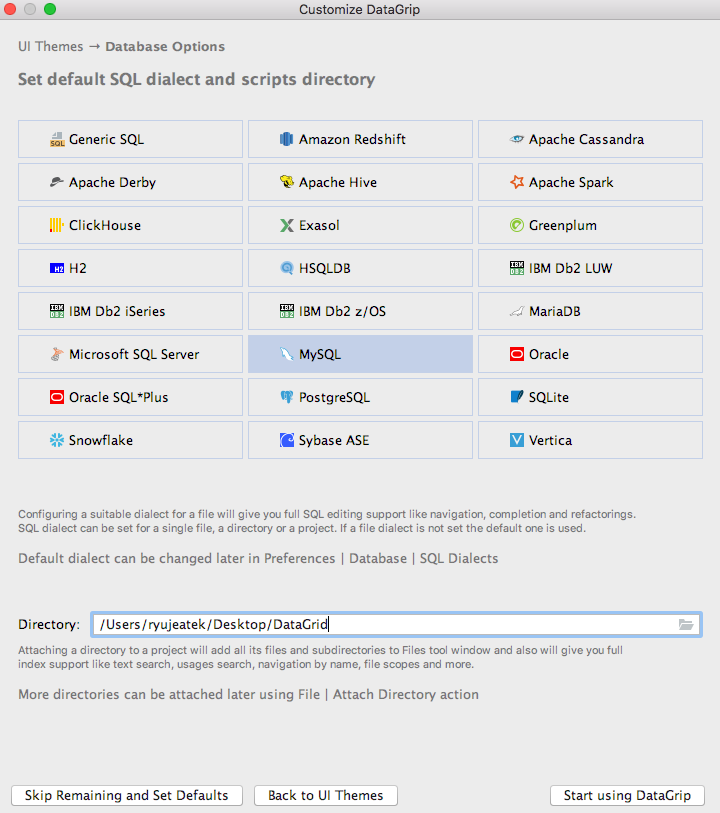Choose the ClickHouse dialect option
This screenshot has height=813, width=720.
pos(130,226)
